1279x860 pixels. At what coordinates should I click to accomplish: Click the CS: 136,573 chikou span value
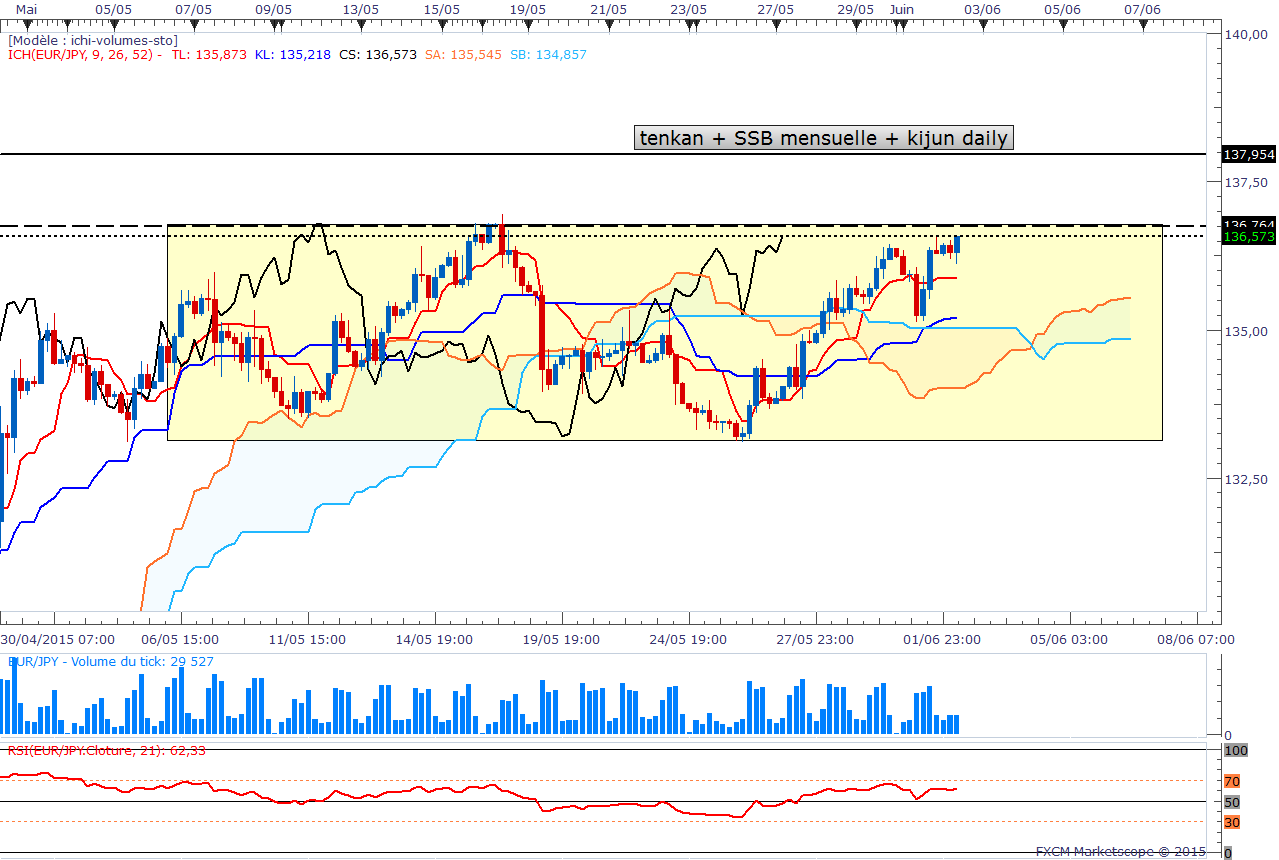(x=378, y=54)
